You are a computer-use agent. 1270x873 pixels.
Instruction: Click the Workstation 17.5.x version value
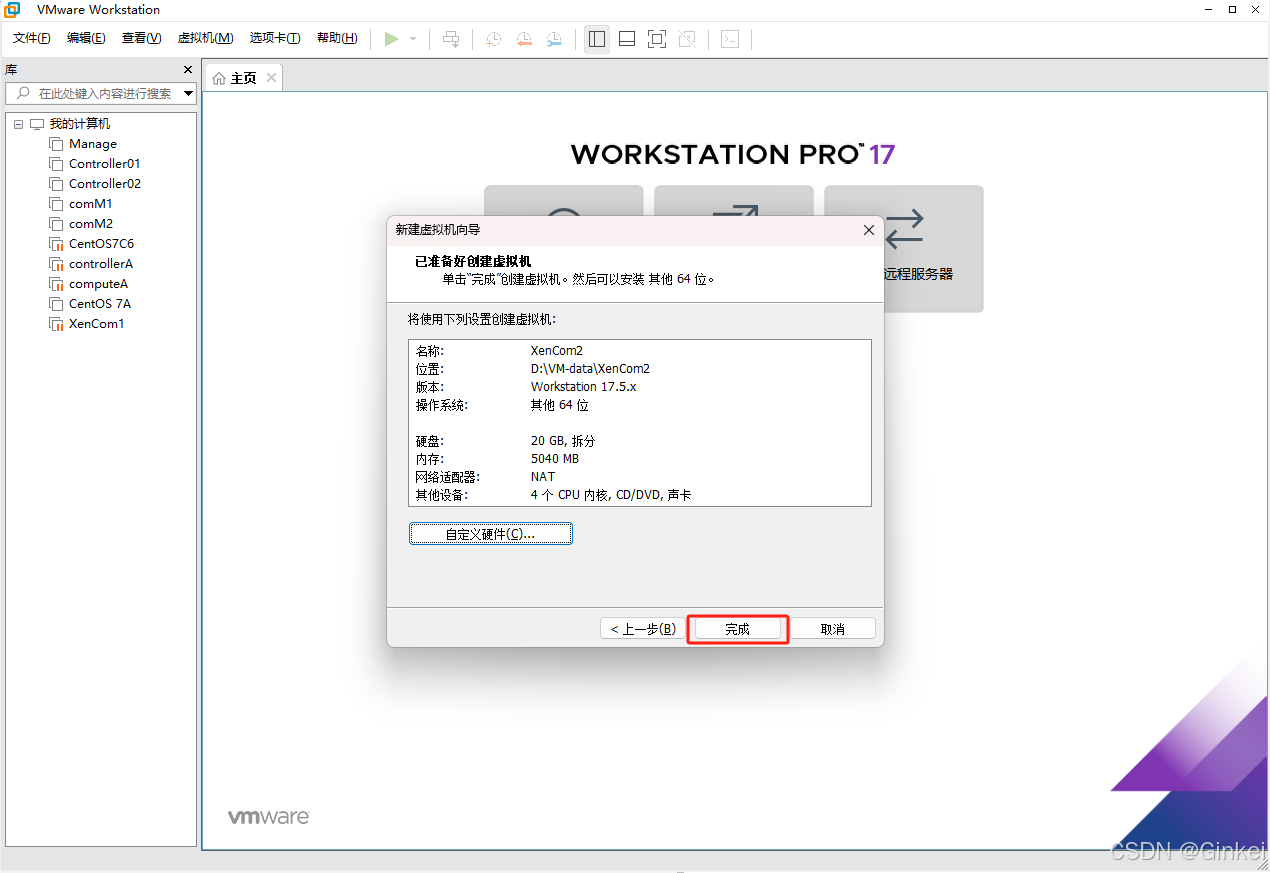point(584,387)
